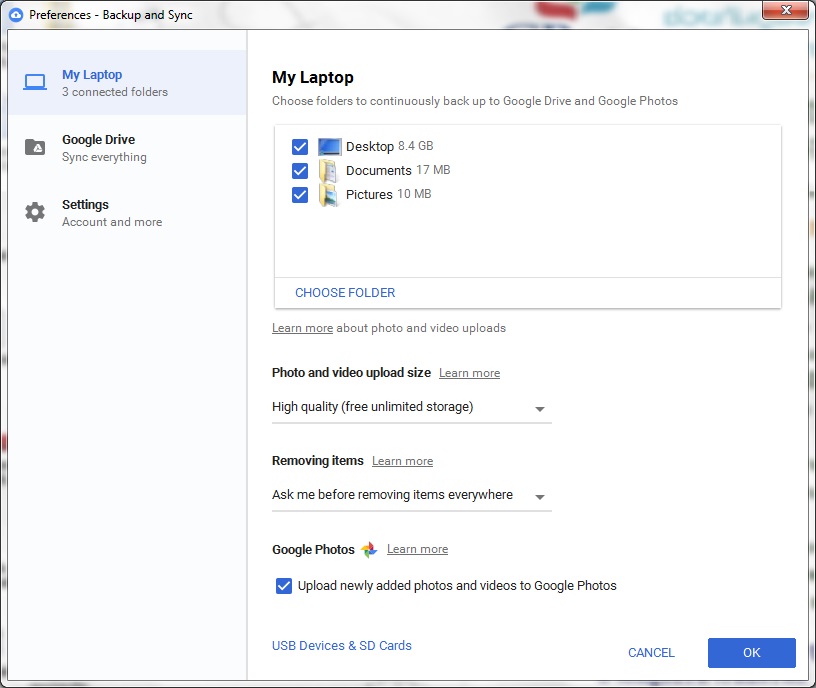This screenshot has height=688, width=816.
Task: Click the Desktop folder icon
Action: [x=329, y=147]
